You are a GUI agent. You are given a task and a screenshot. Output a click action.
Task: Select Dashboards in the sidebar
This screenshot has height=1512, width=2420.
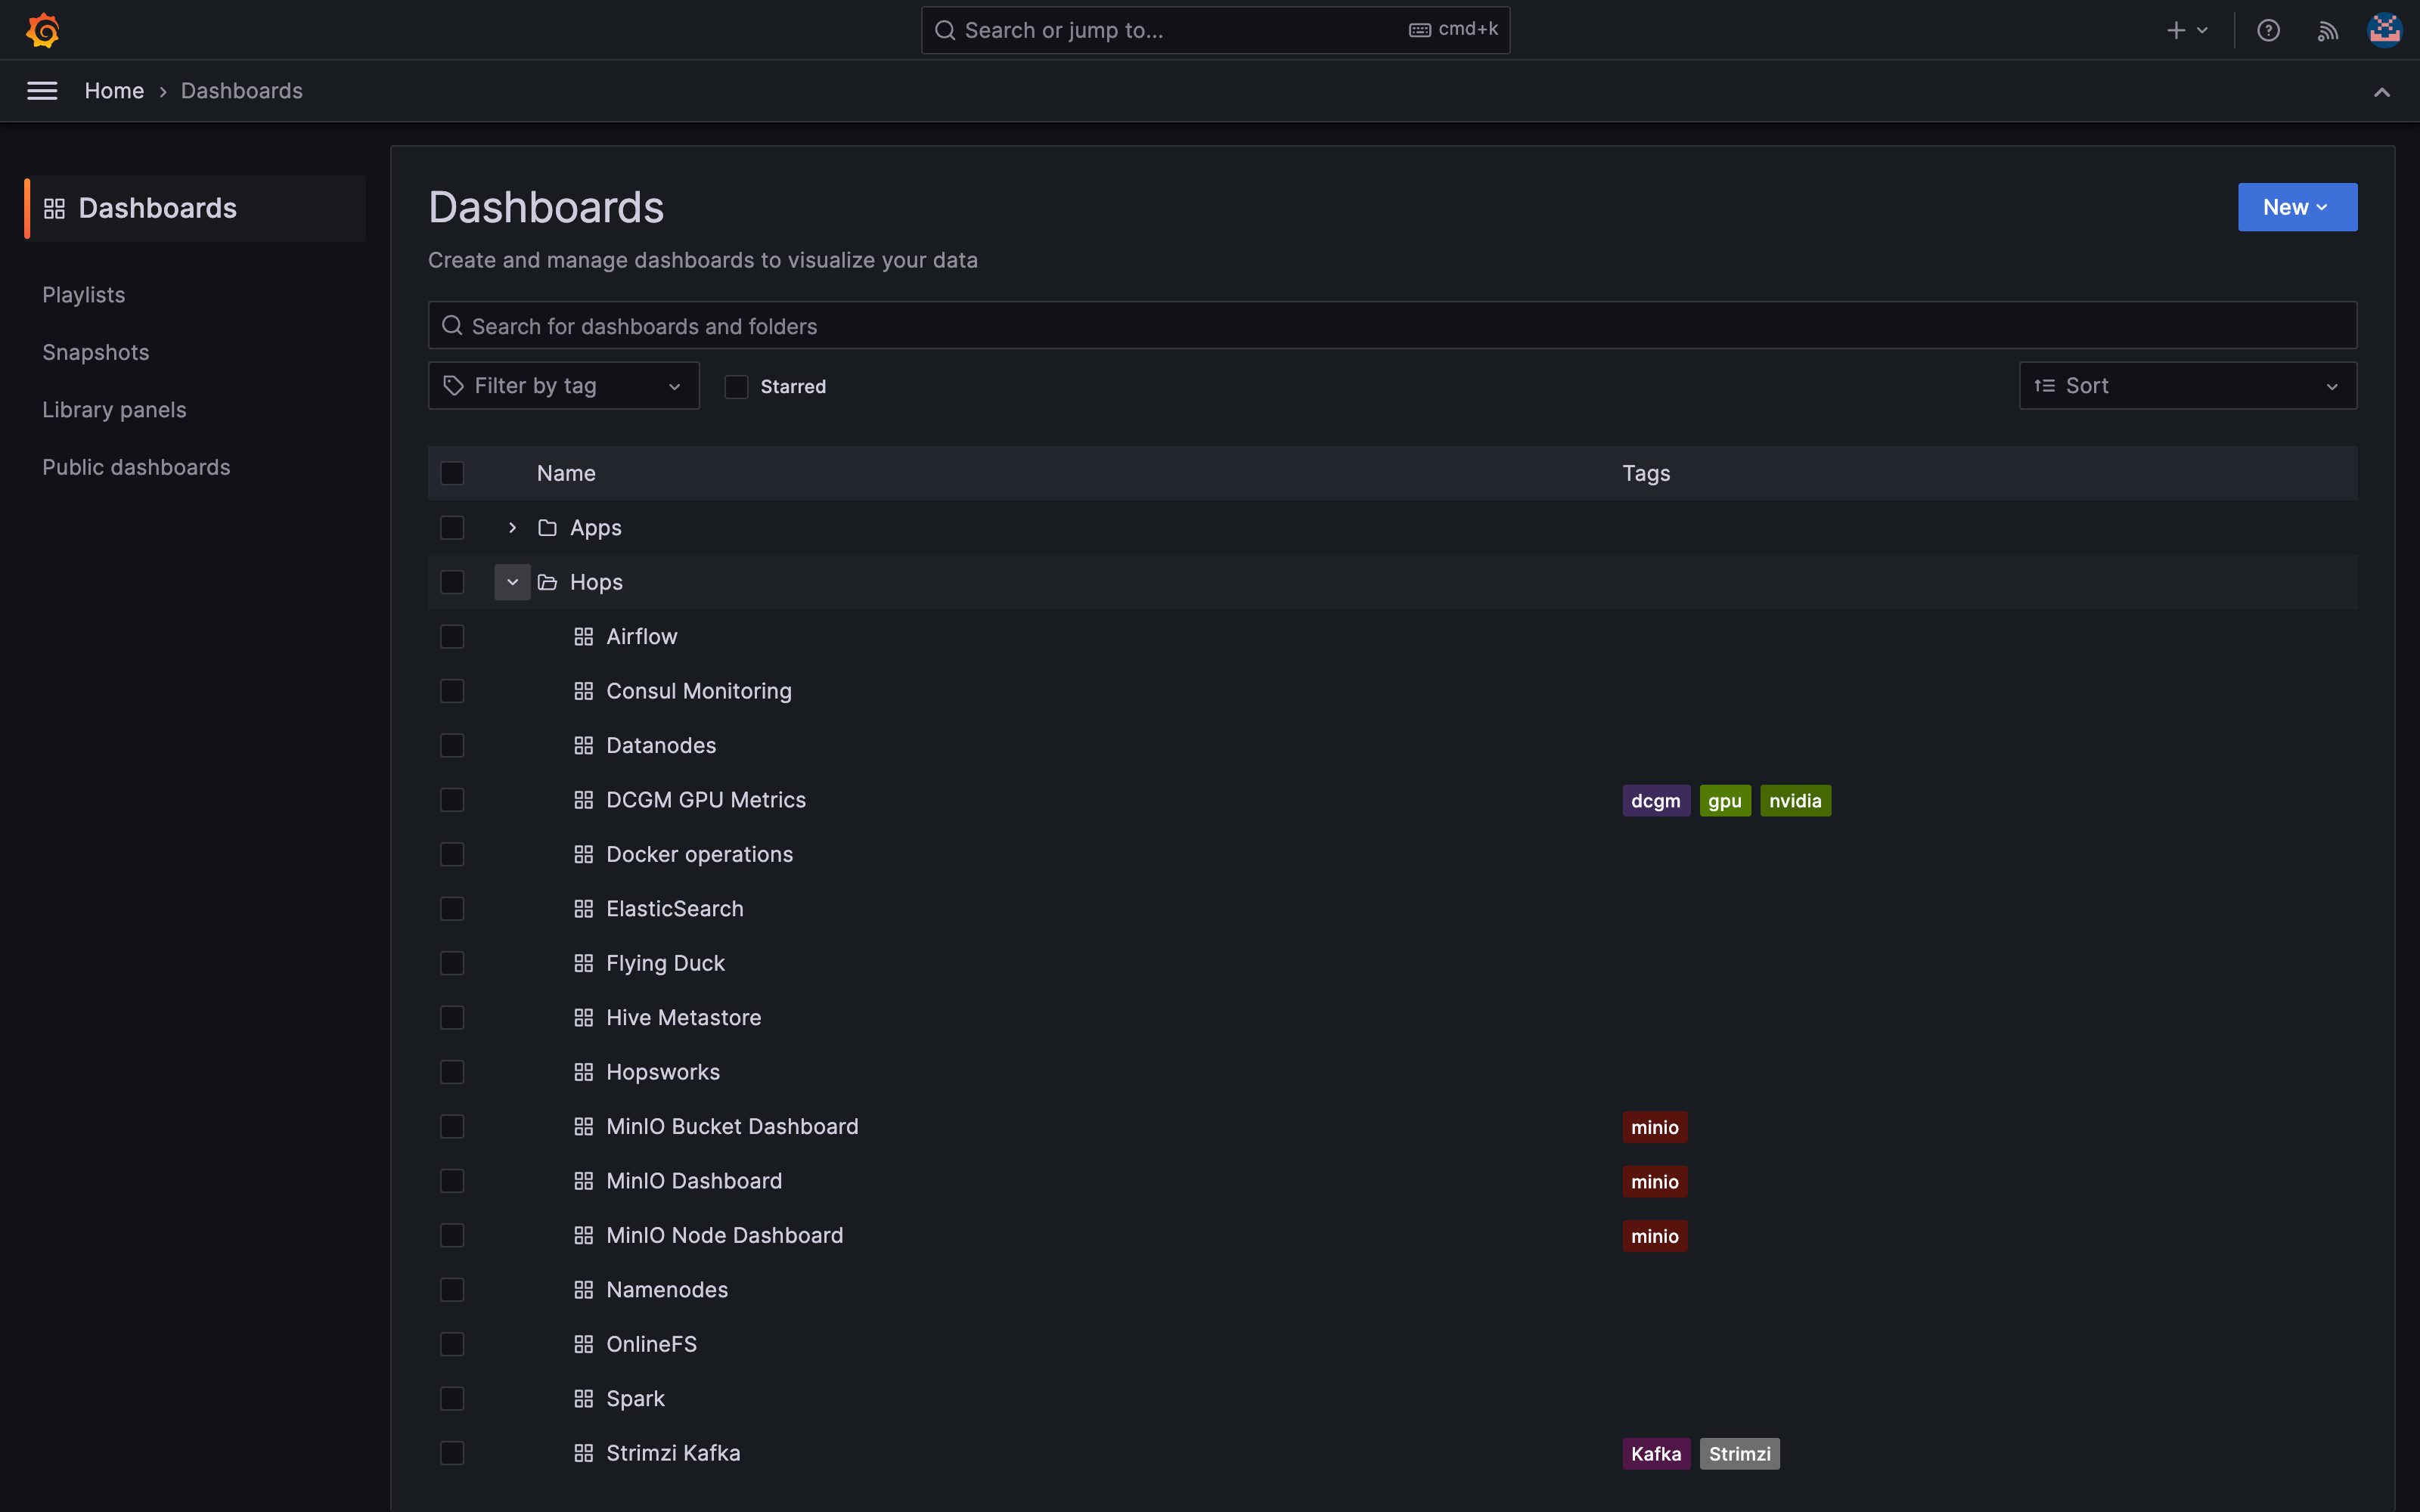(x=196, y=208)
